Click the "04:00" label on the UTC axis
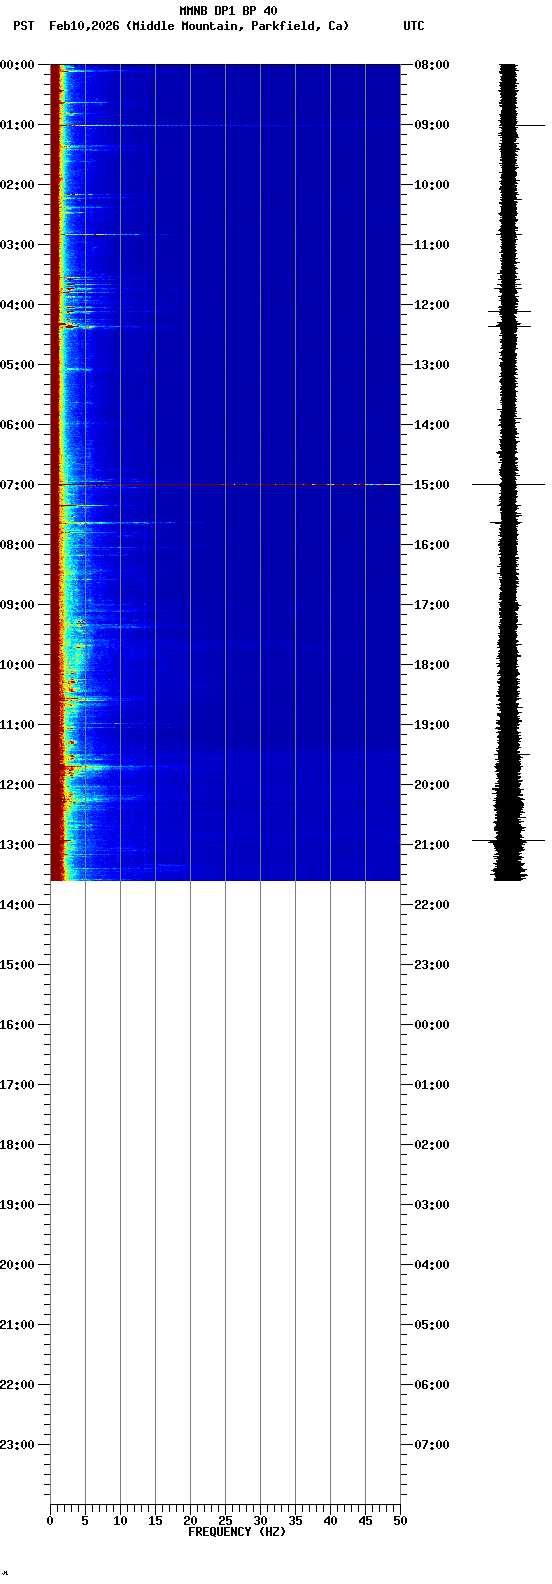Viewport: 552px width, 1584px height. [432, 1265]
